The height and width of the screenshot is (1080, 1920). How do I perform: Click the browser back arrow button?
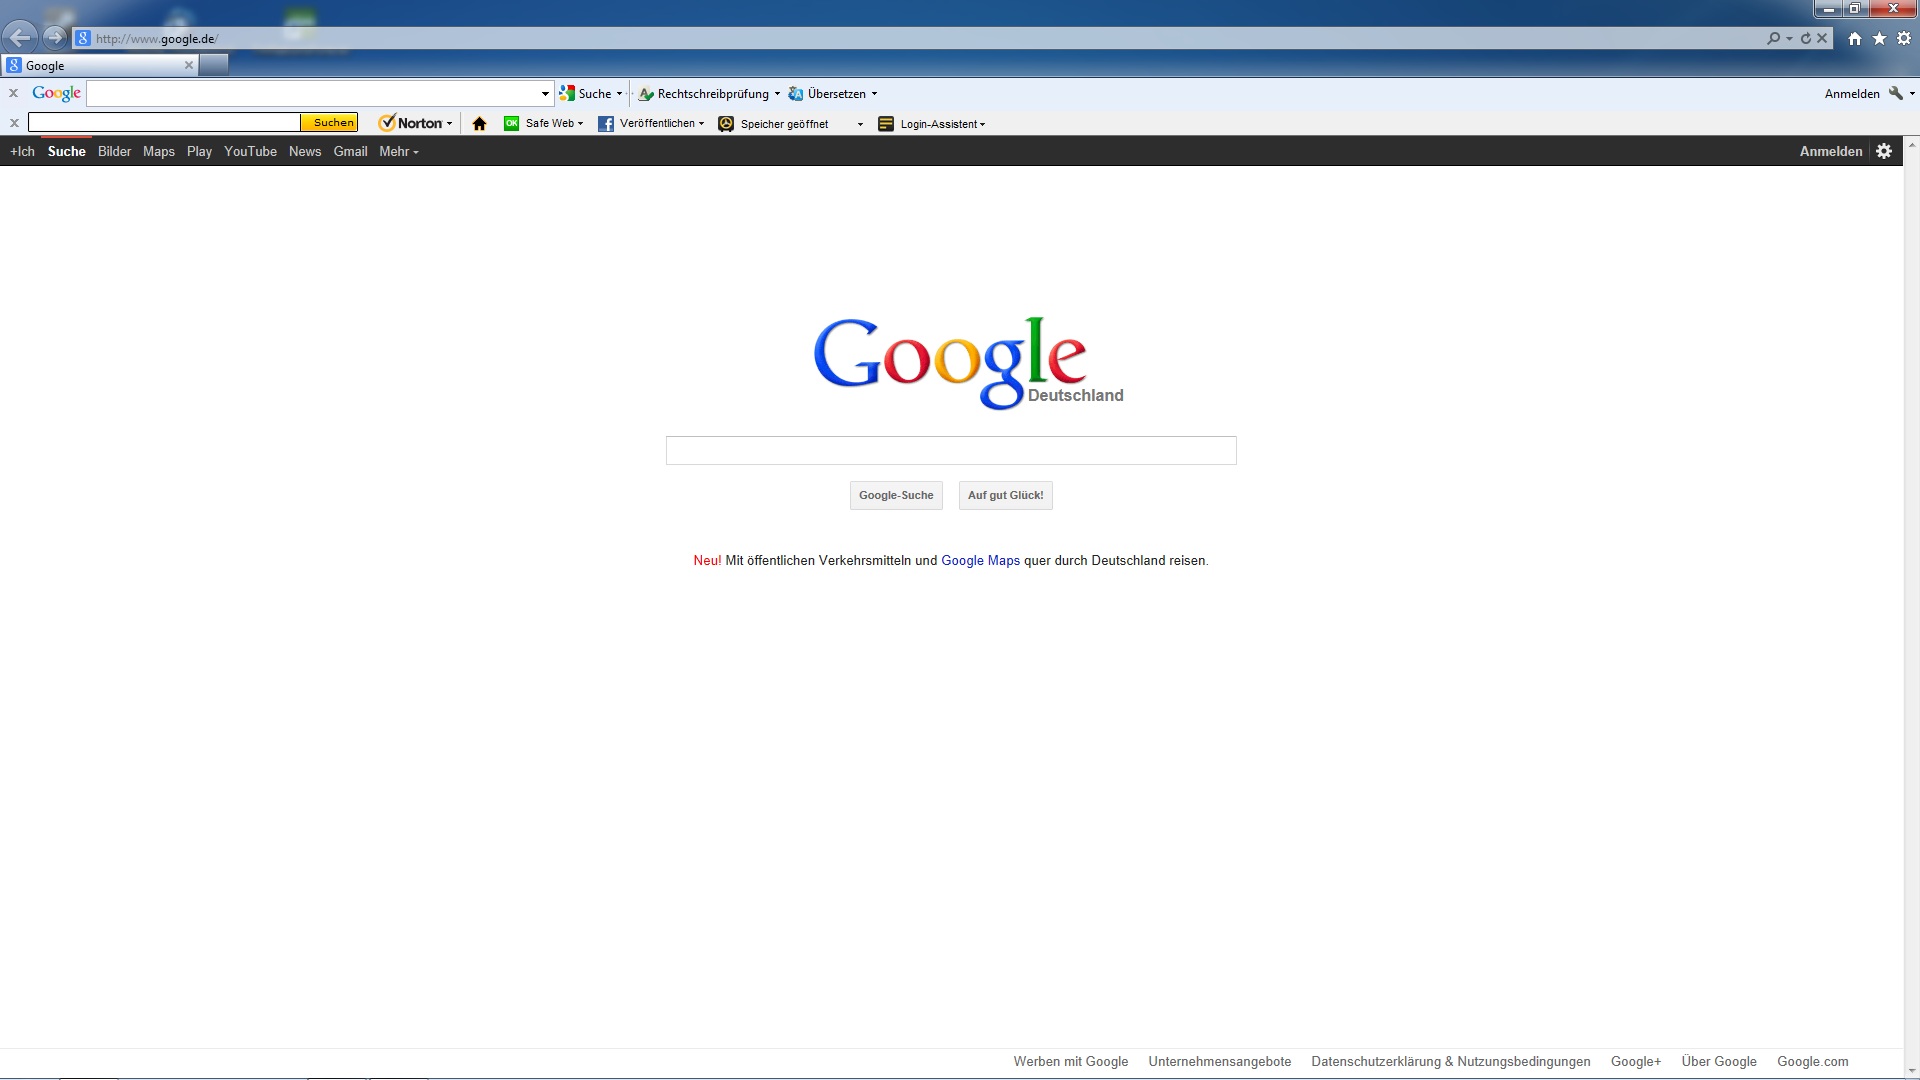point(19,38)
